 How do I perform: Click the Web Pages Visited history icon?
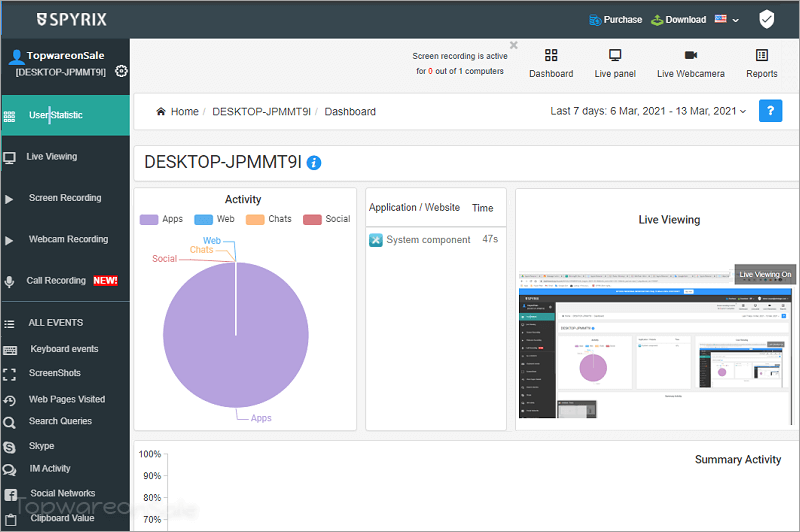pos(9,400)
